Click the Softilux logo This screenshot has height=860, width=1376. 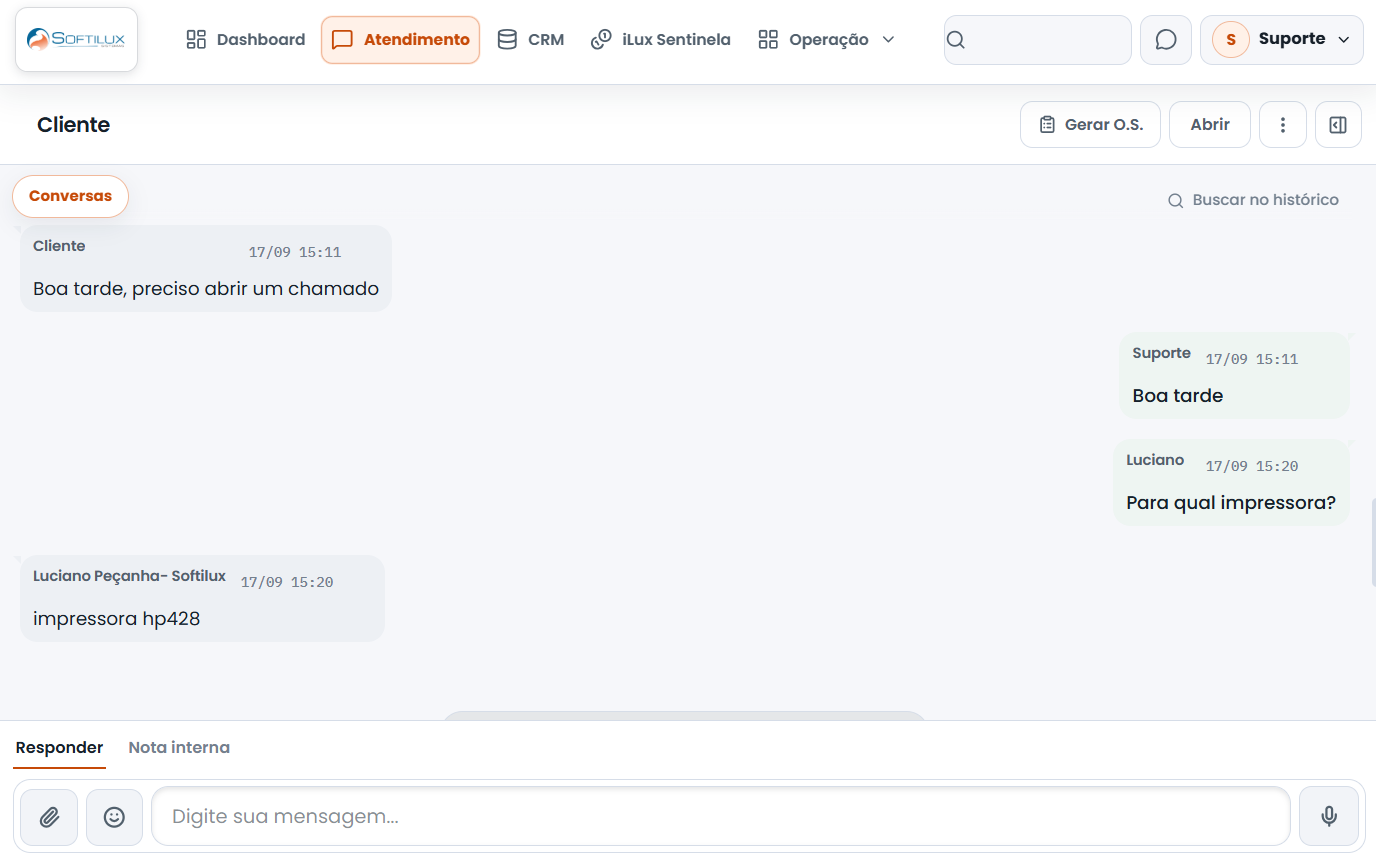point(76,40)
